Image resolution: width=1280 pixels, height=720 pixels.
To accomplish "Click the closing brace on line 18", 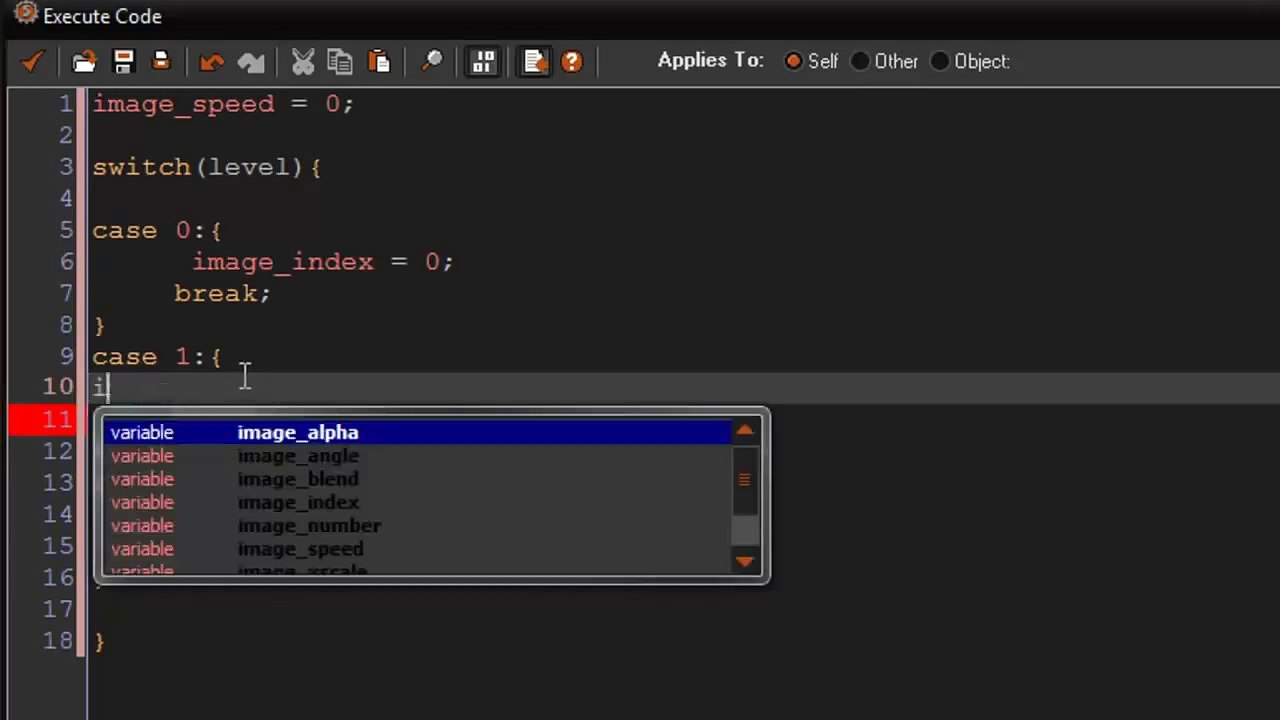I will [99, 642].
